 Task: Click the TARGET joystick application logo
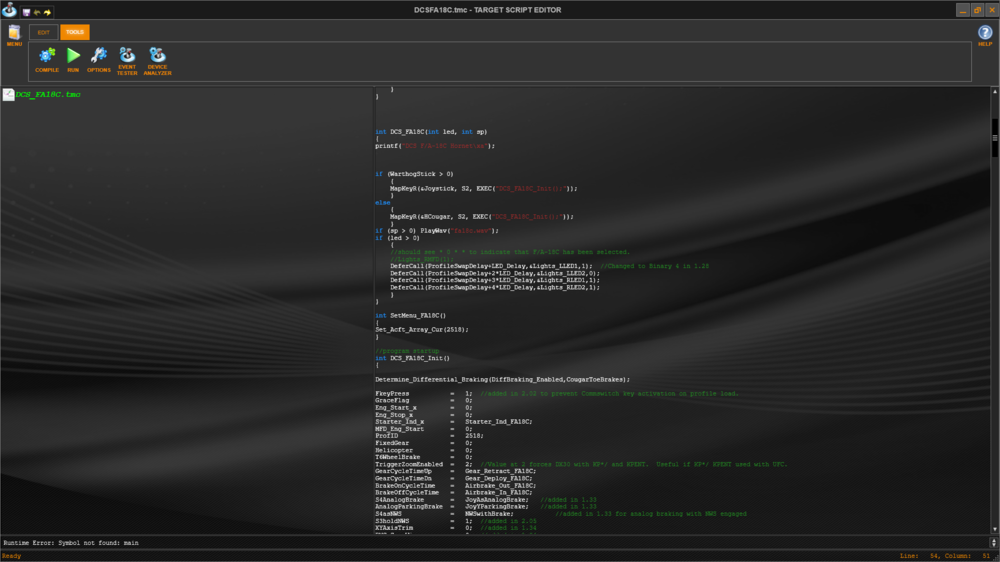(9, 10)
